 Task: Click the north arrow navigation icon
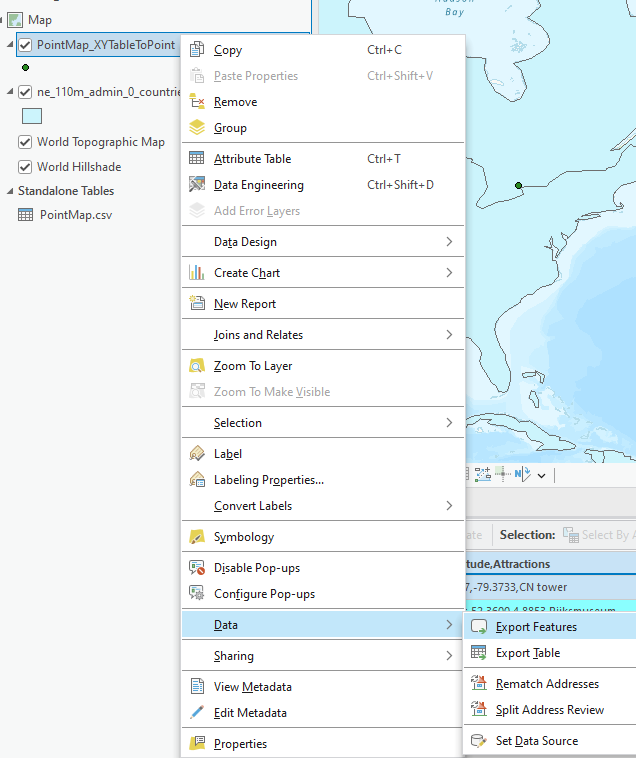[x=522, y=475]
